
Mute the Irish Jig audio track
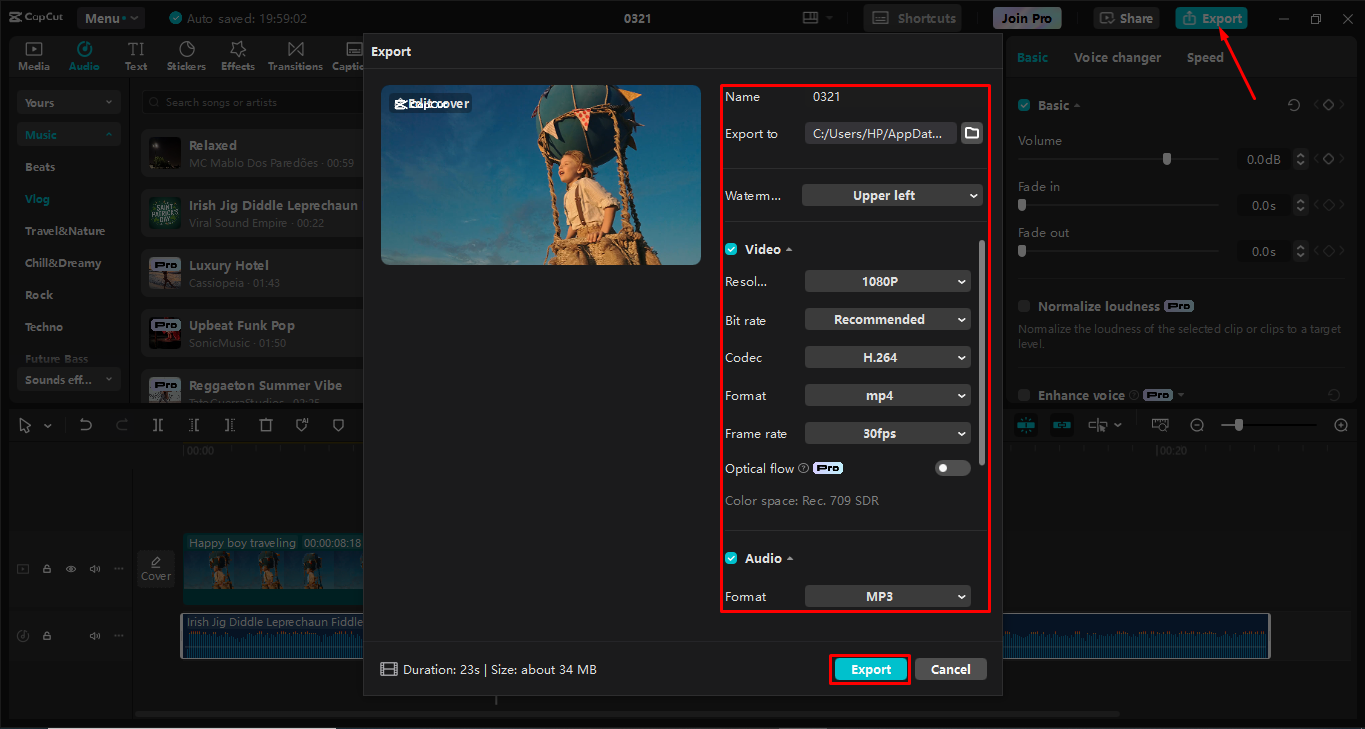click(x=94, y=635)
